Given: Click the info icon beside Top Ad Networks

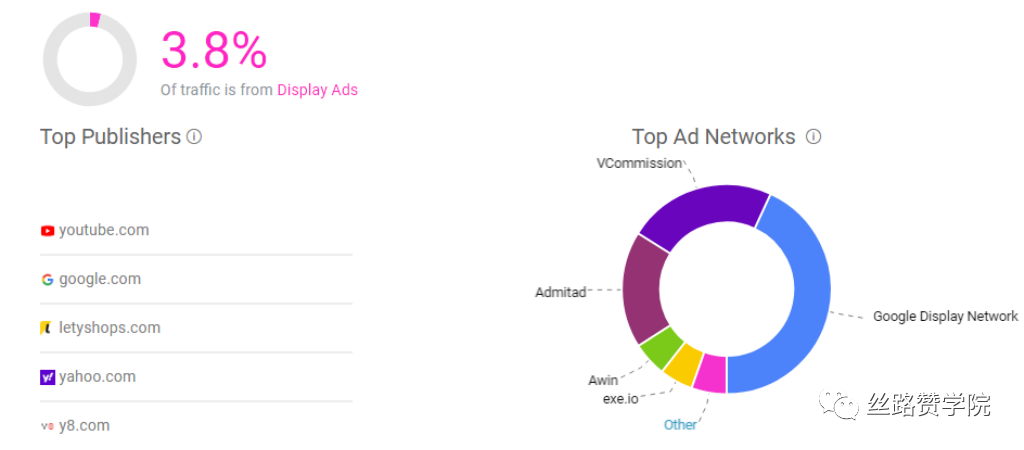Looking at the screenshot, I should pyautogui.click(x=814, y=137).
